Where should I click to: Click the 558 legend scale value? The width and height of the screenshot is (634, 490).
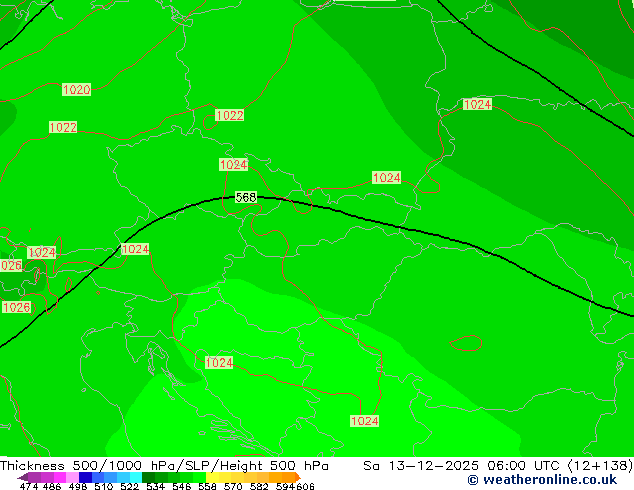point(207,486)
